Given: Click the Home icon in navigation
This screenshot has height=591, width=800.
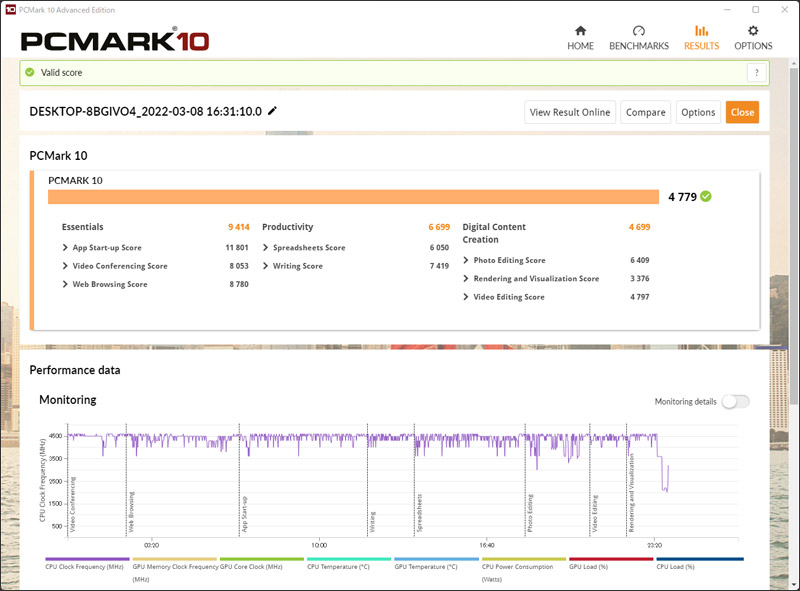Looking at the screenshot, I should (580, 31).
